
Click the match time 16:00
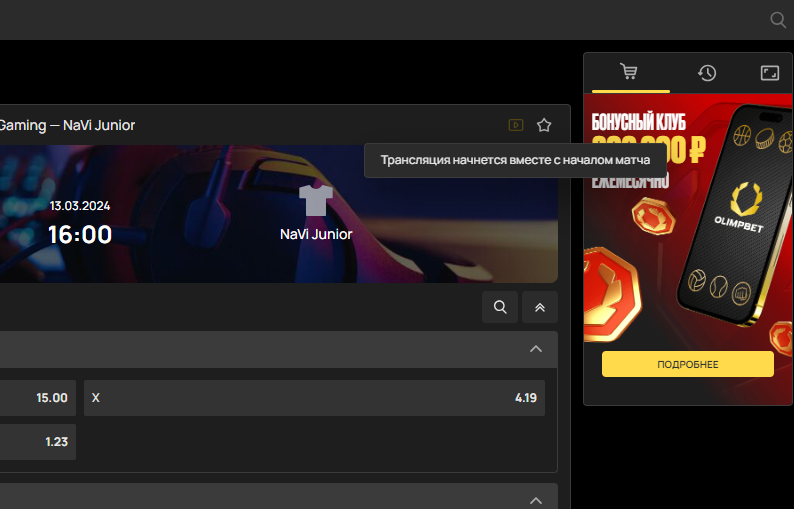(x=80, y=234)
